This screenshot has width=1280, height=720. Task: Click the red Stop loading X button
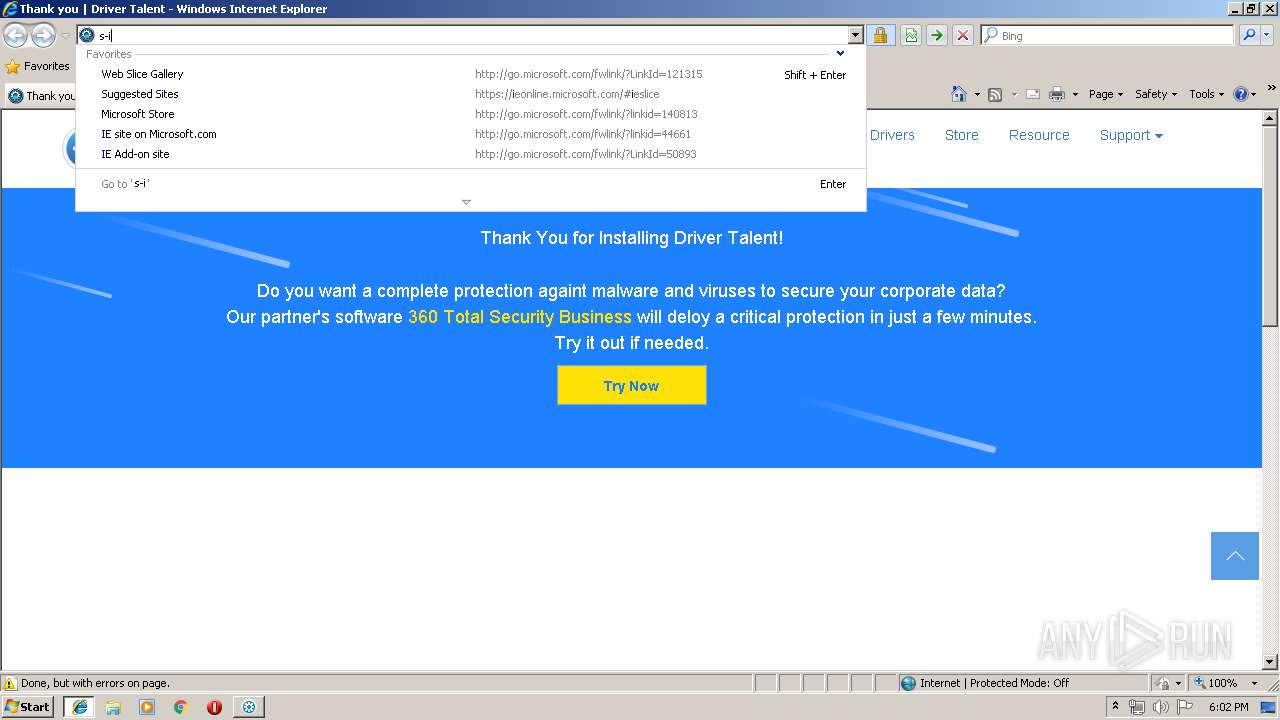963,36
